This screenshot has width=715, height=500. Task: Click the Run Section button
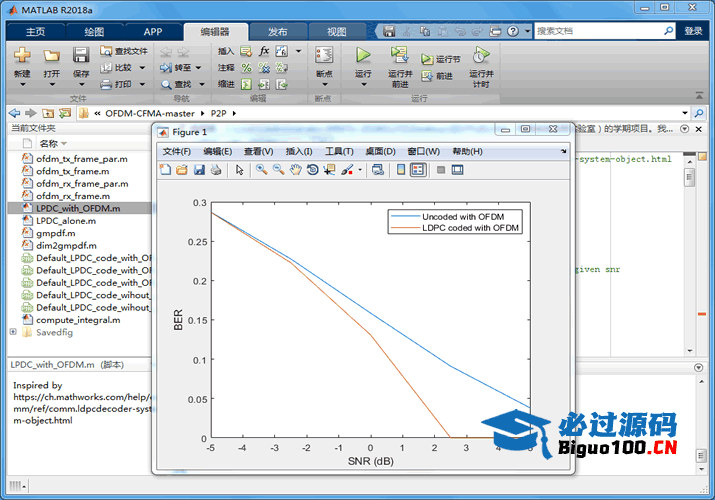click(x=440, y=59)
